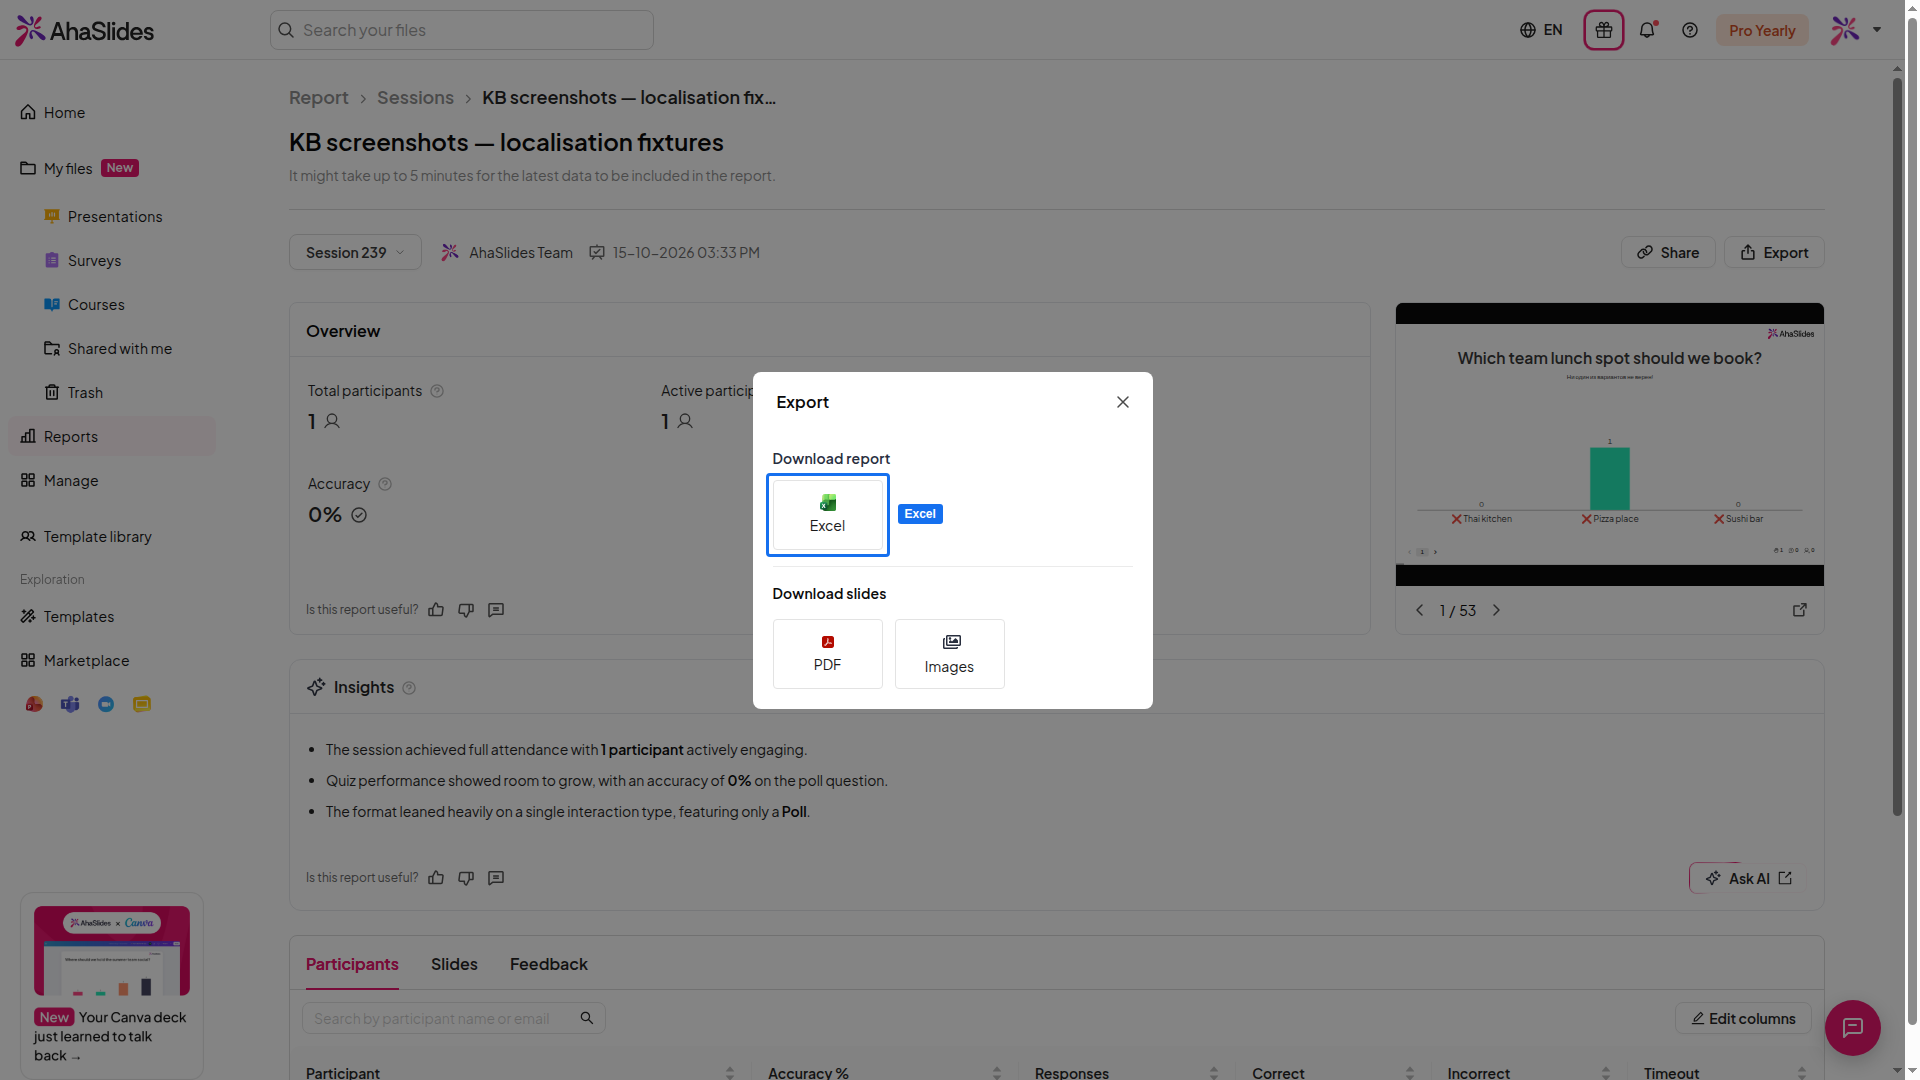The image size is (1920, 1080).
Task: Open help question mark icon
Action: 1689,30
